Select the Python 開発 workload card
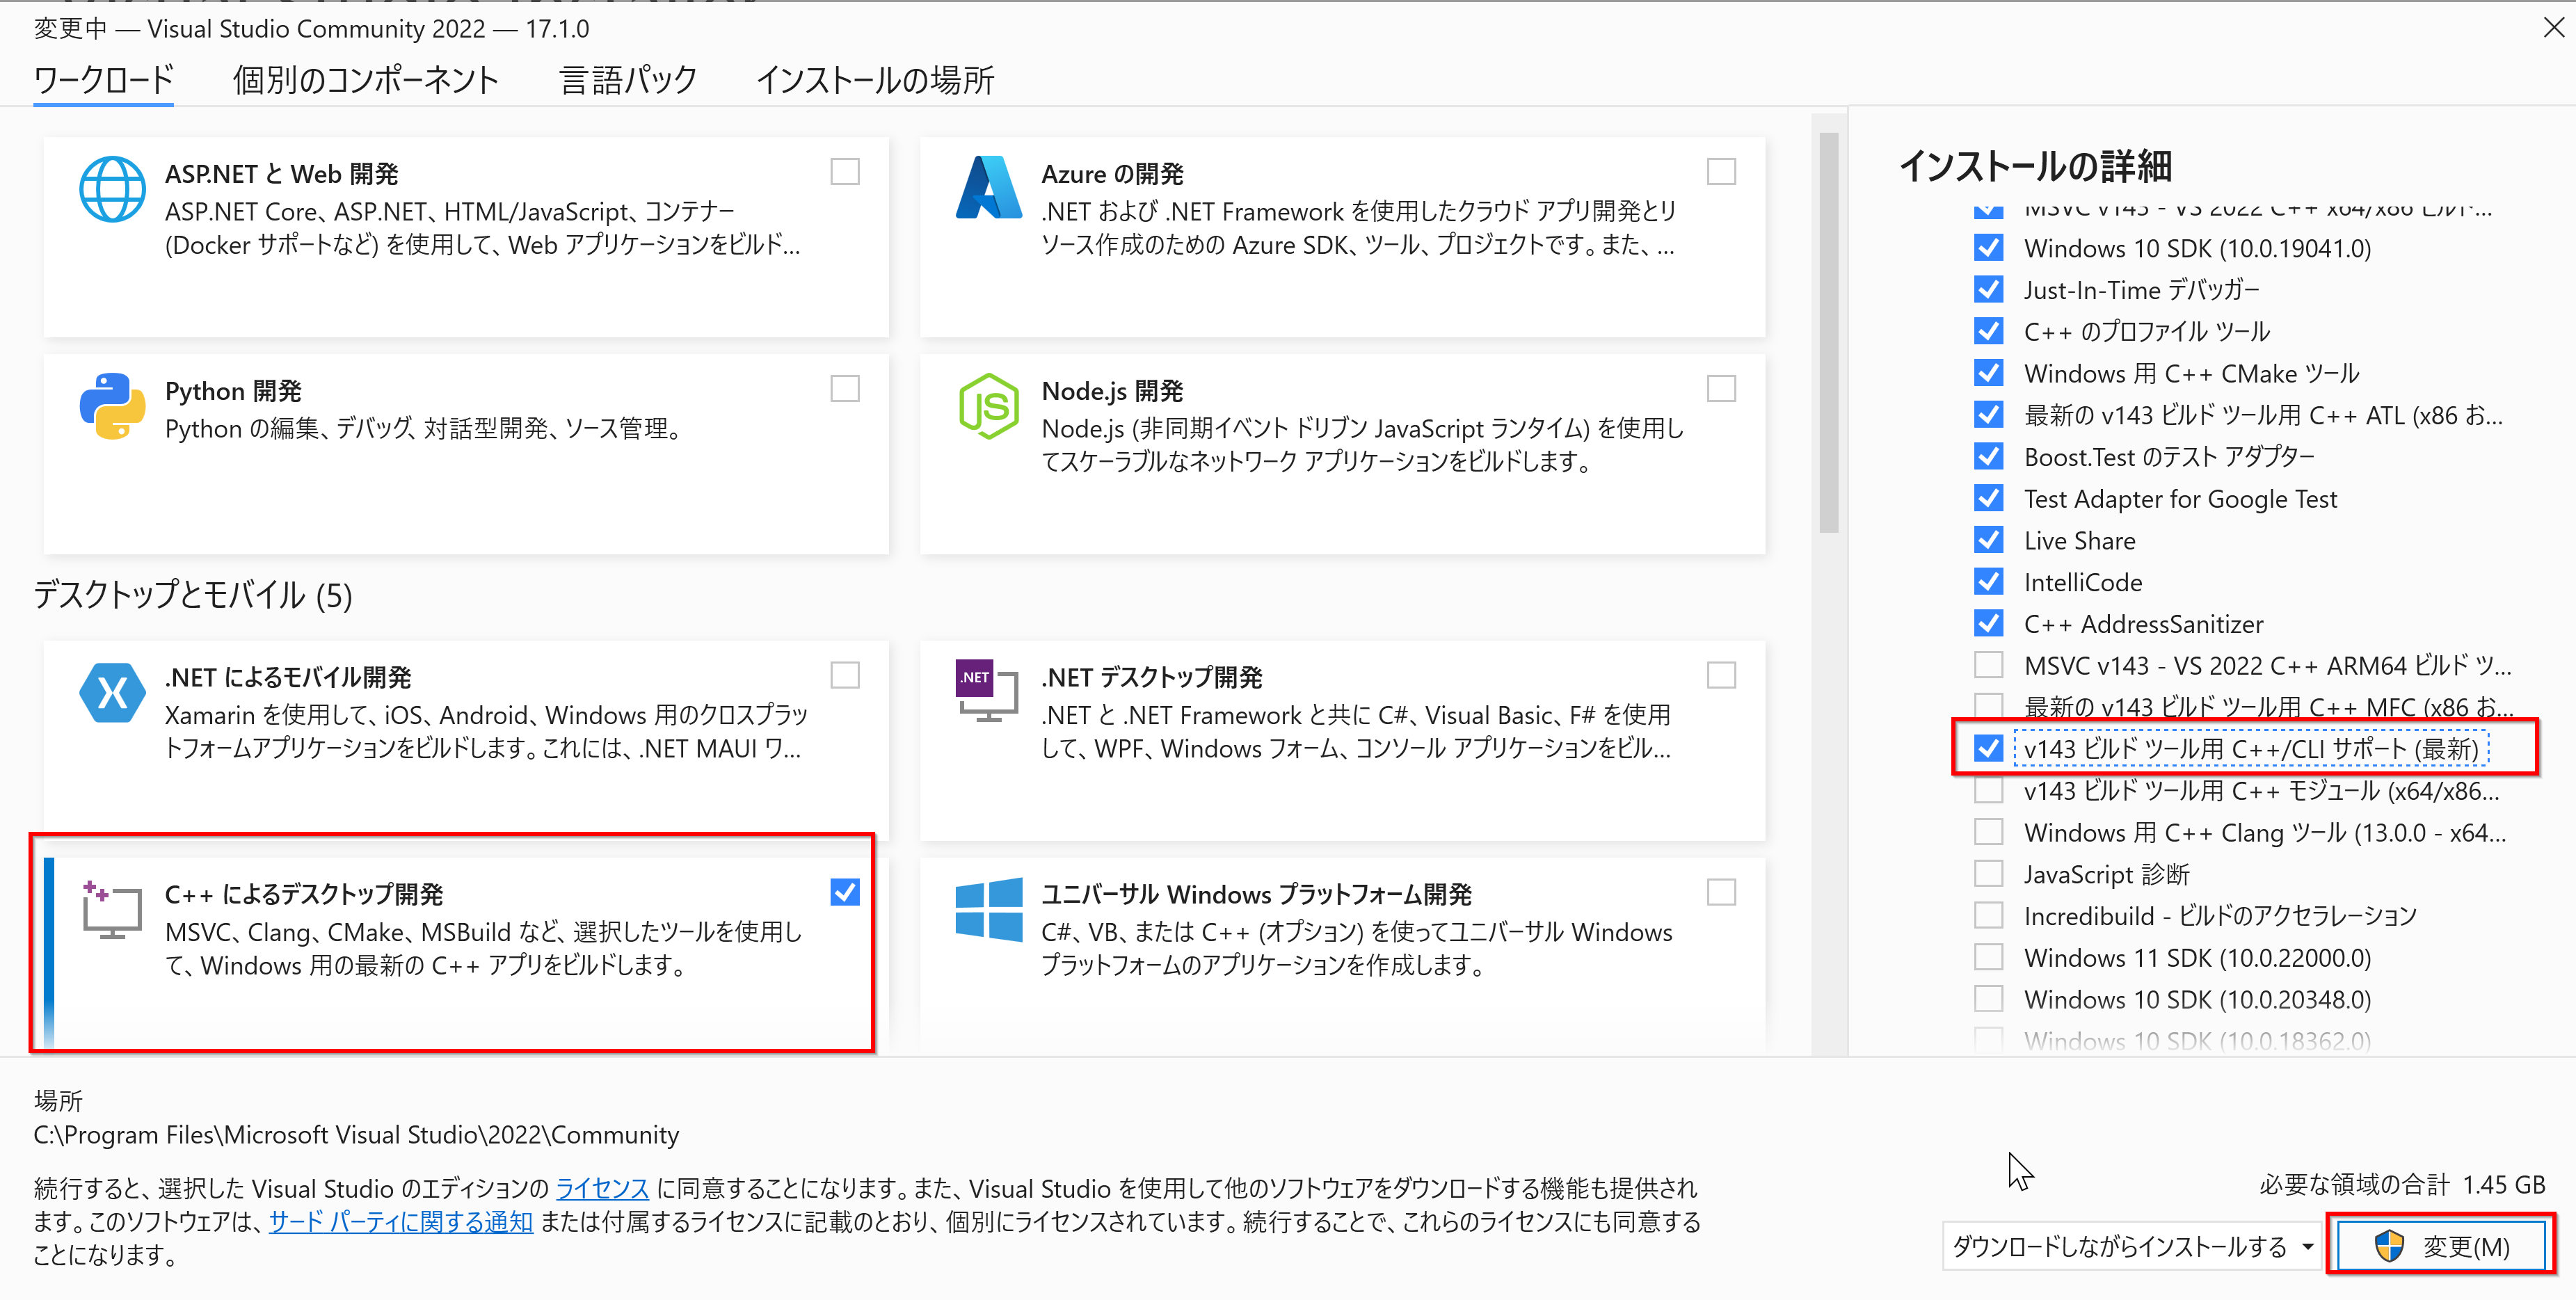This screenshot has height=1300, width=2576. click(x=466, y=454)
